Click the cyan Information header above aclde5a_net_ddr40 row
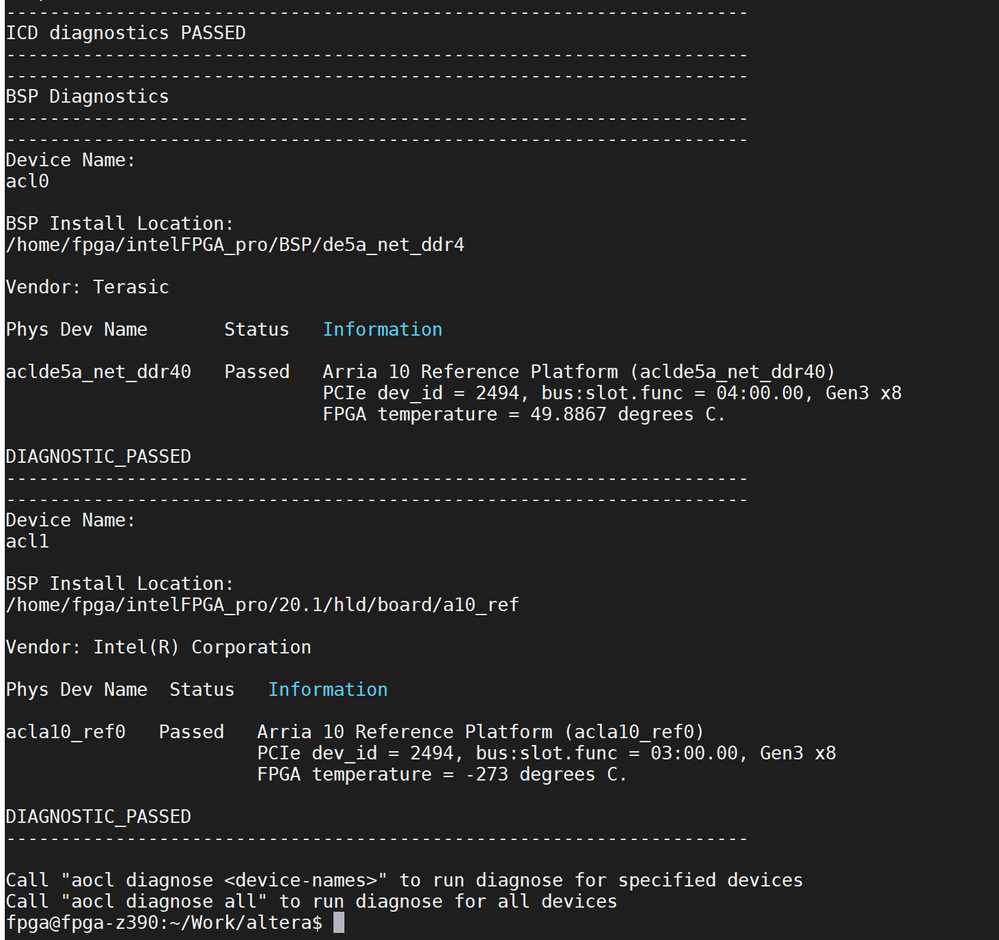The image size is (999, 940). (x=382, y=330)
